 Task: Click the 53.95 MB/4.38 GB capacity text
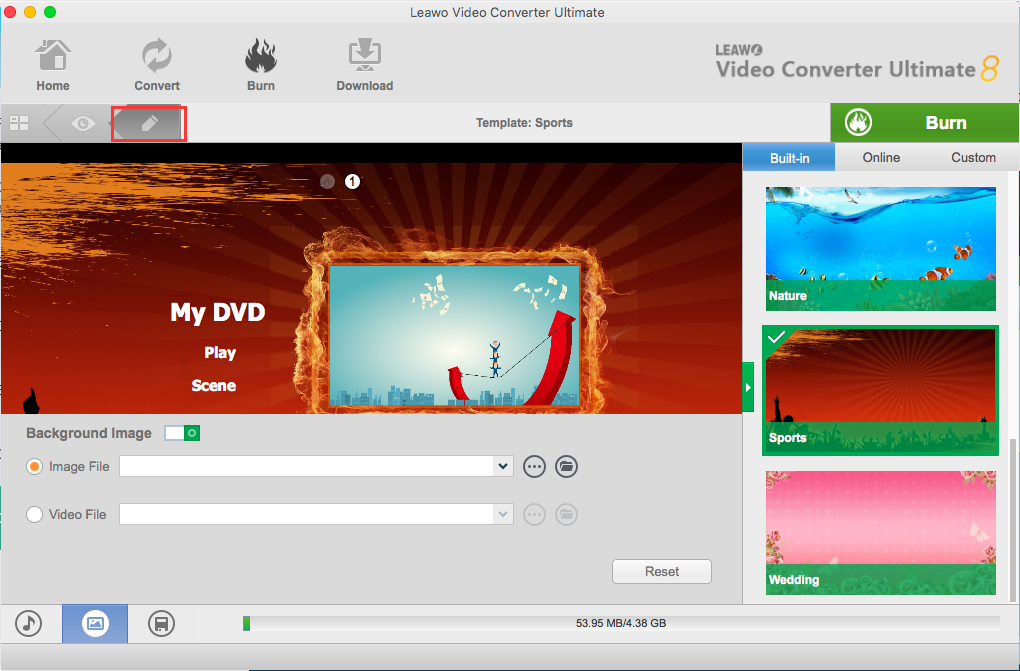(621, 623)
